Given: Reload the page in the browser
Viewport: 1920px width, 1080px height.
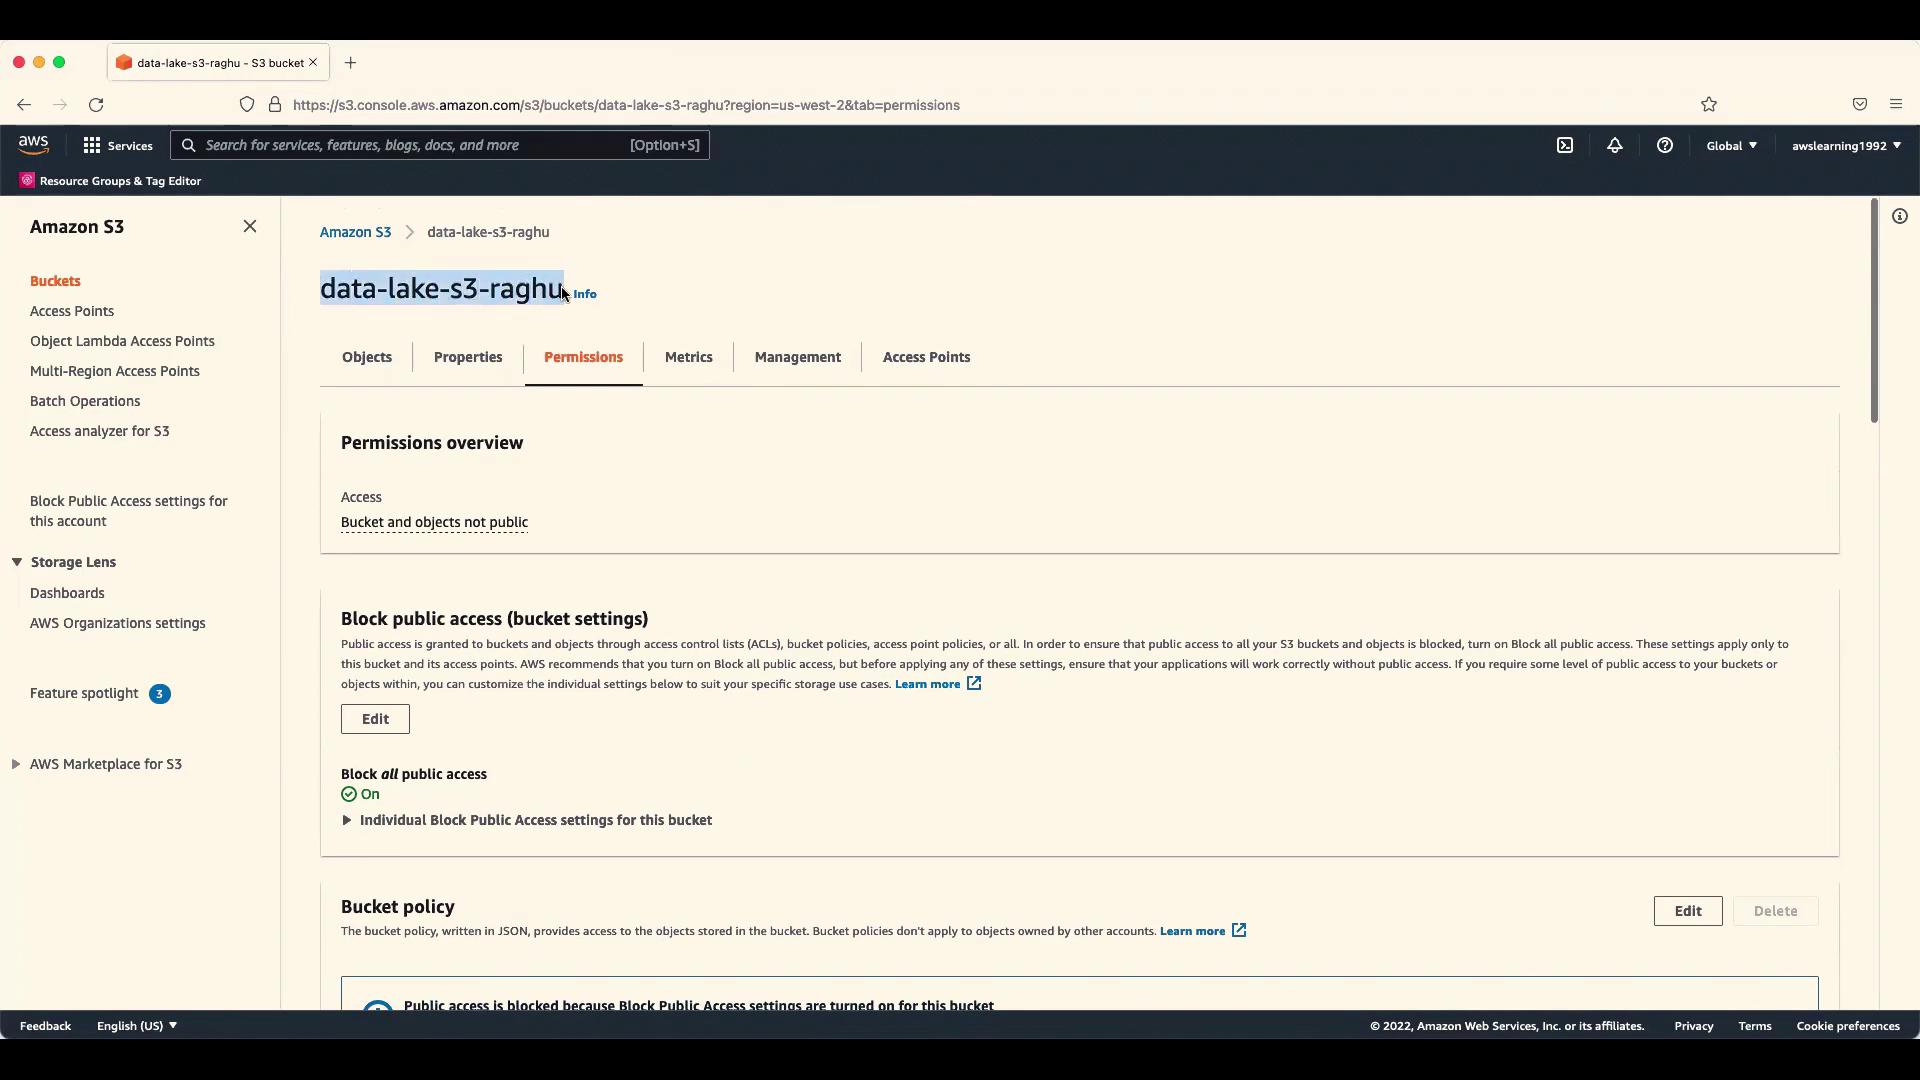Looking at the screenshot, I should (x=96, y=104).
